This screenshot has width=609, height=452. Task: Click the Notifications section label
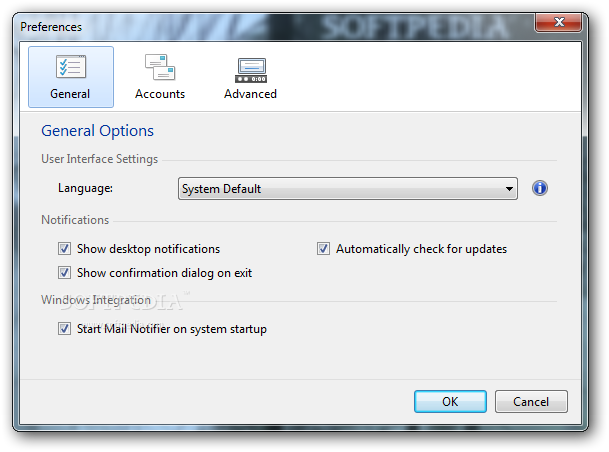point(75,220)
